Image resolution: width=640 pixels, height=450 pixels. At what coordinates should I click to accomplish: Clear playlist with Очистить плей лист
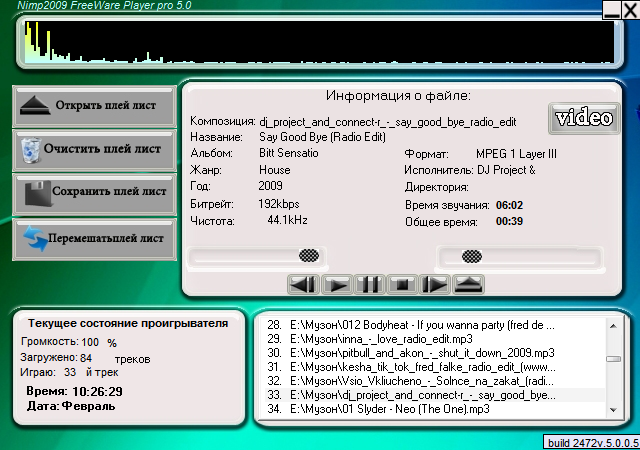tap(95, 149)
